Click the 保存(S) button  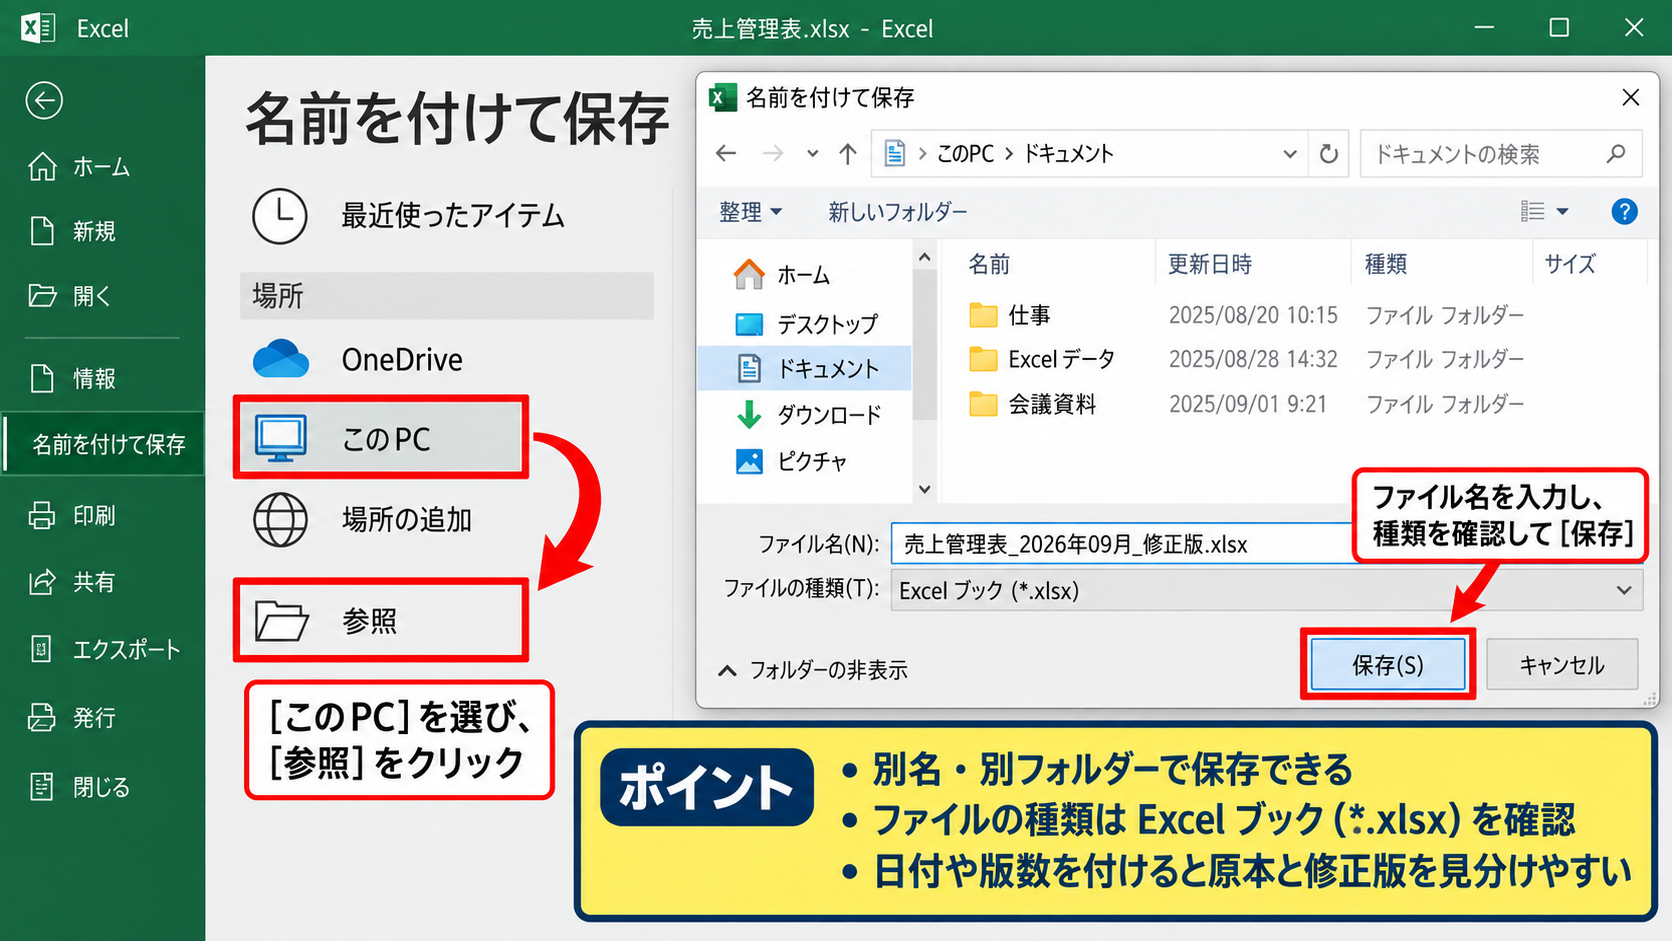[1387, 665]
